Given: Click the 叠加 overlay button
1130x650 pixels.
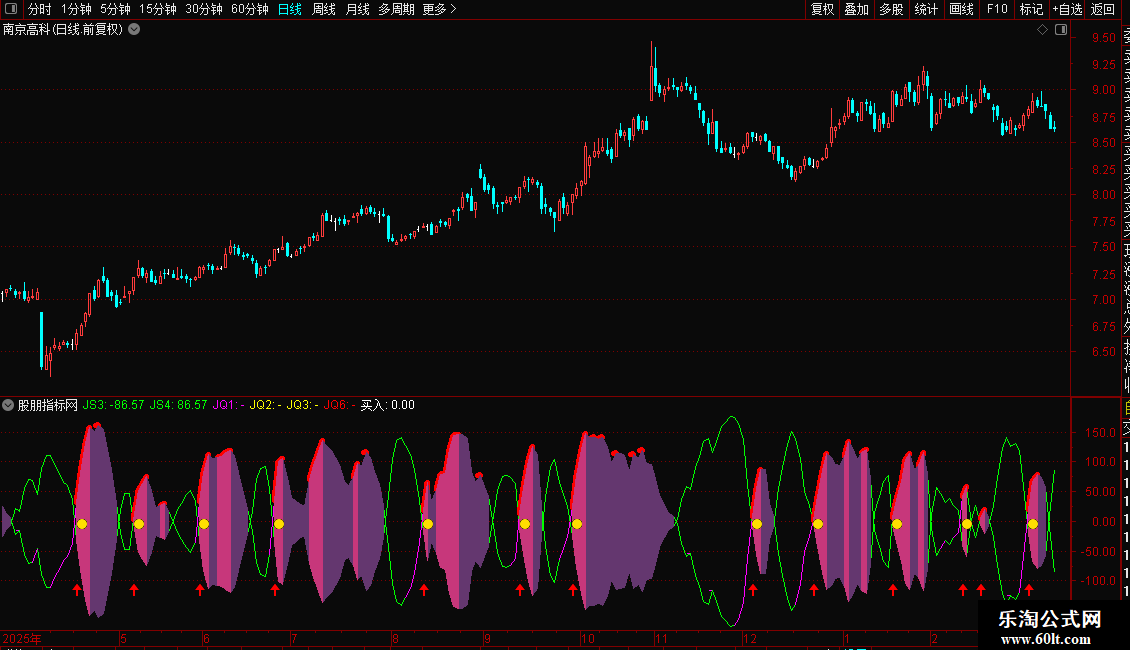Looking at the screenshot, I should (857, 9).
